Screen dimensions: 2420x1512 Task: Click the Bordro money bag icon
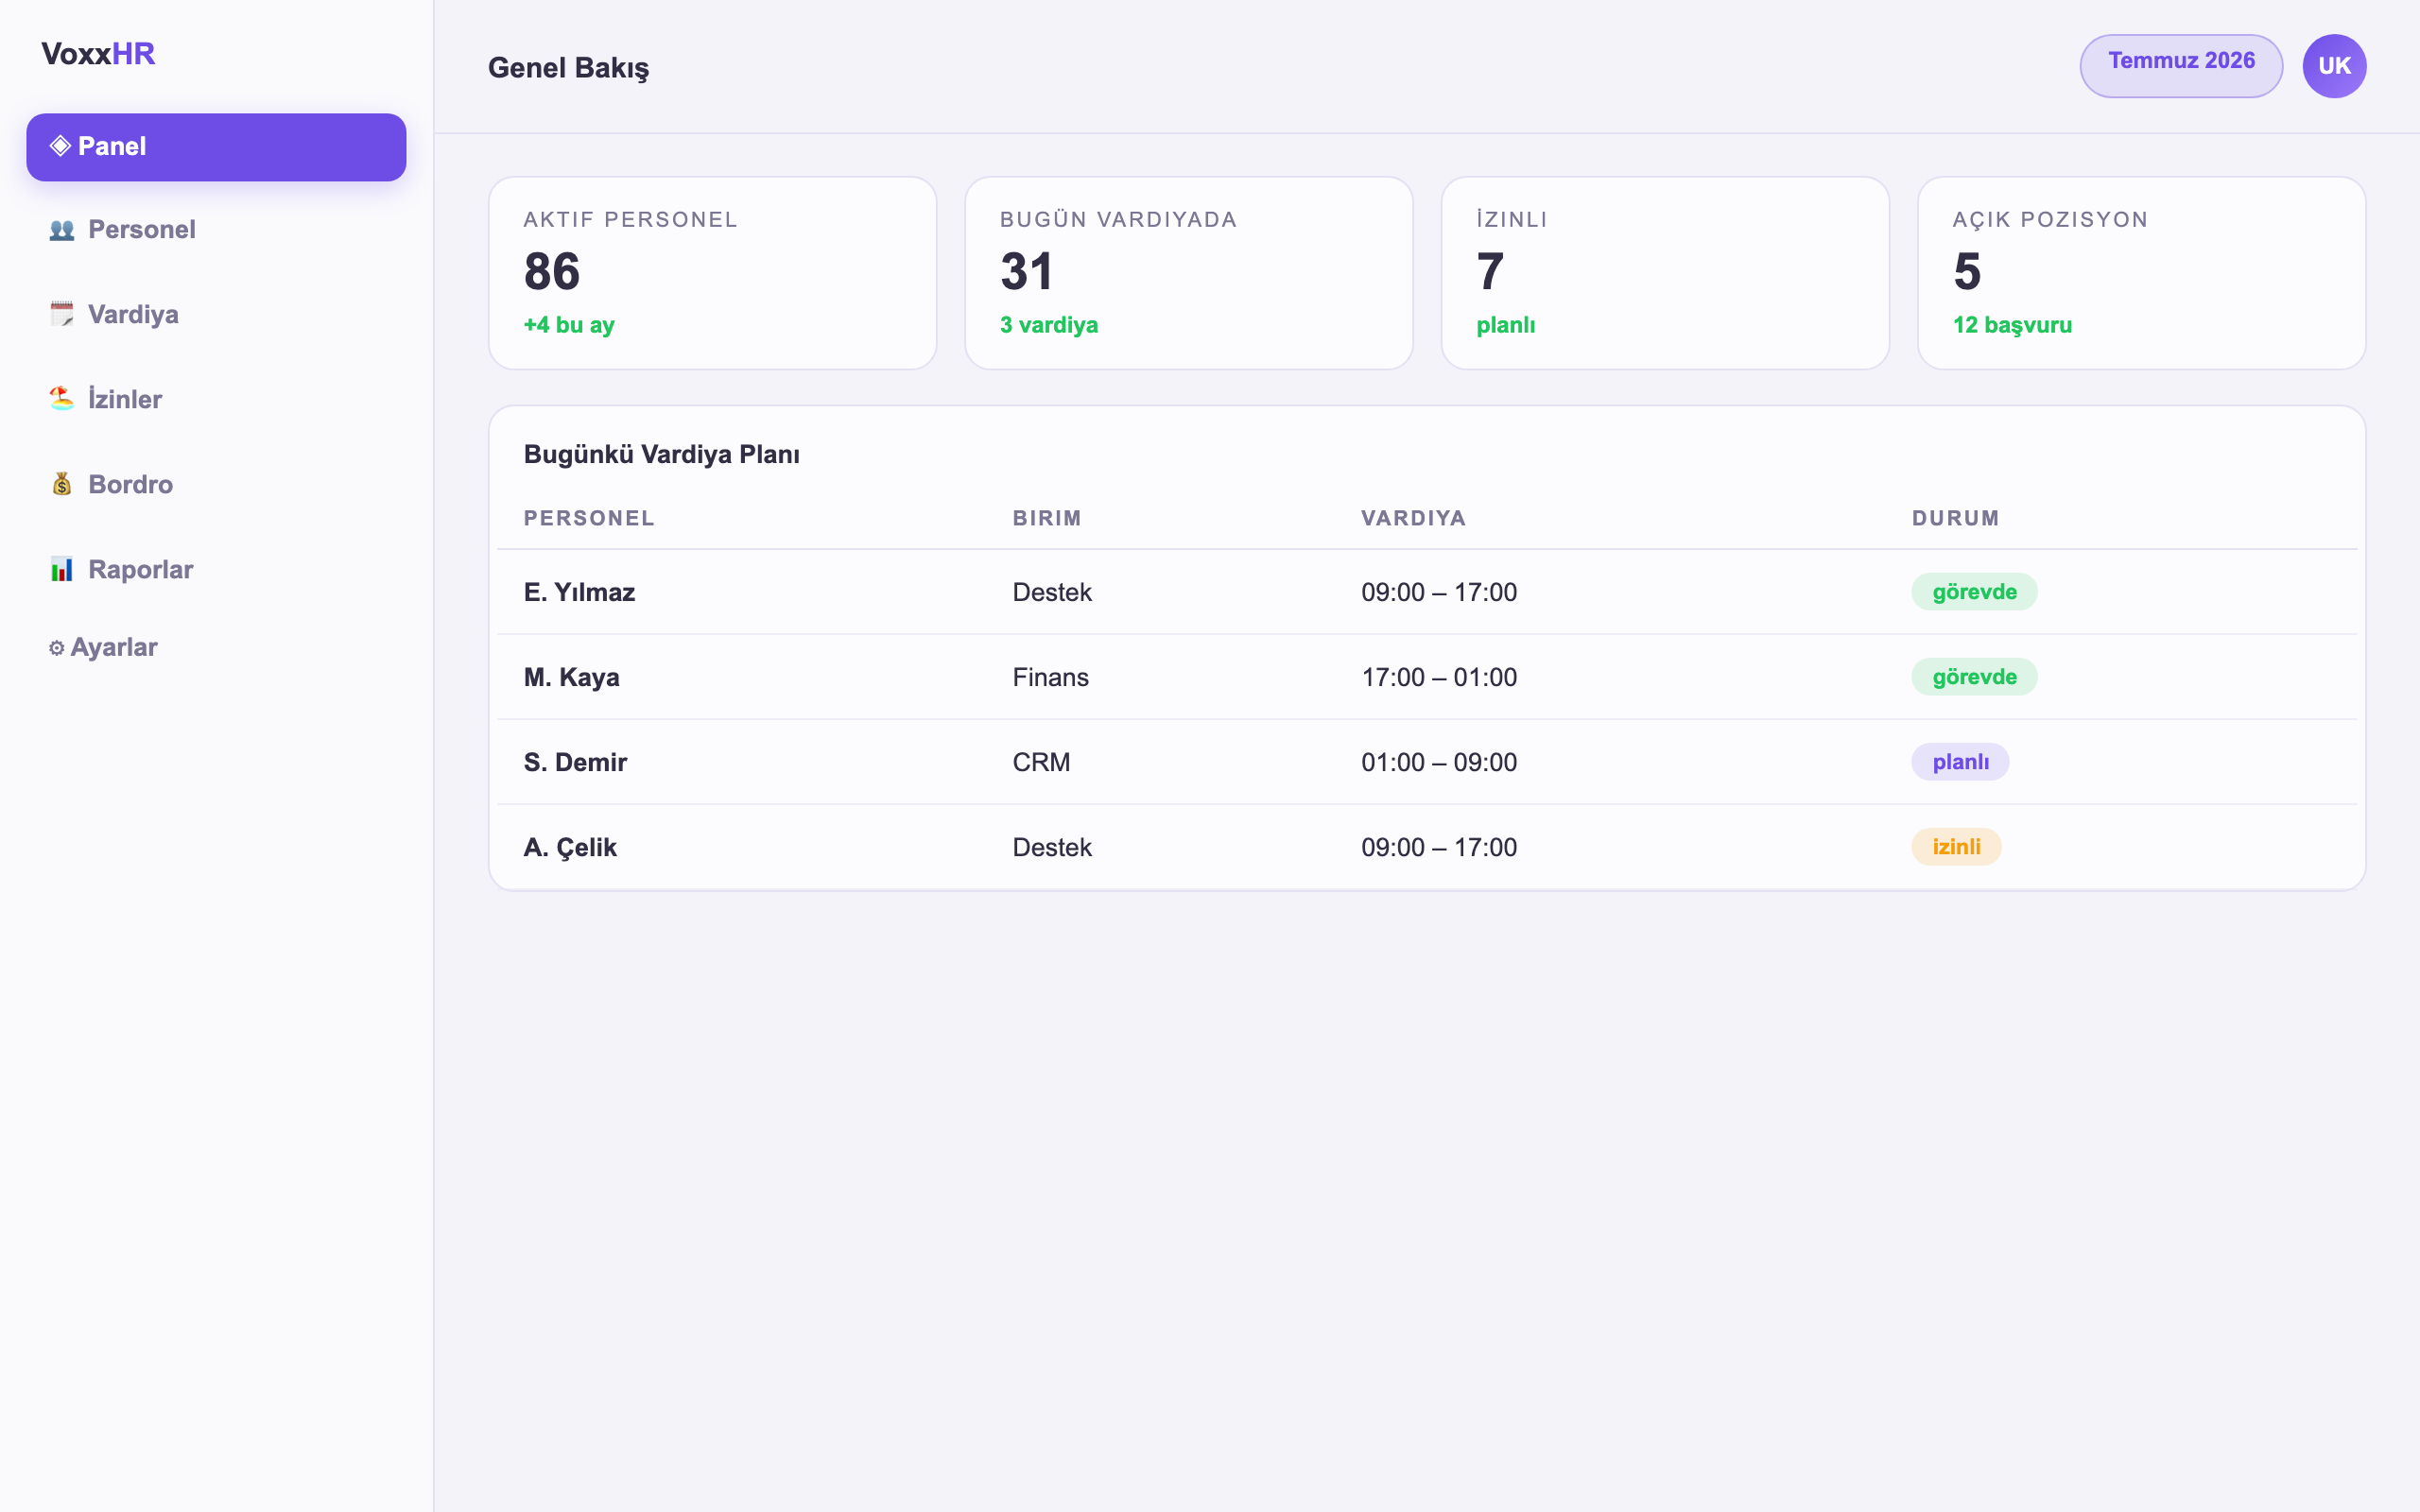(x=62, y=484)
